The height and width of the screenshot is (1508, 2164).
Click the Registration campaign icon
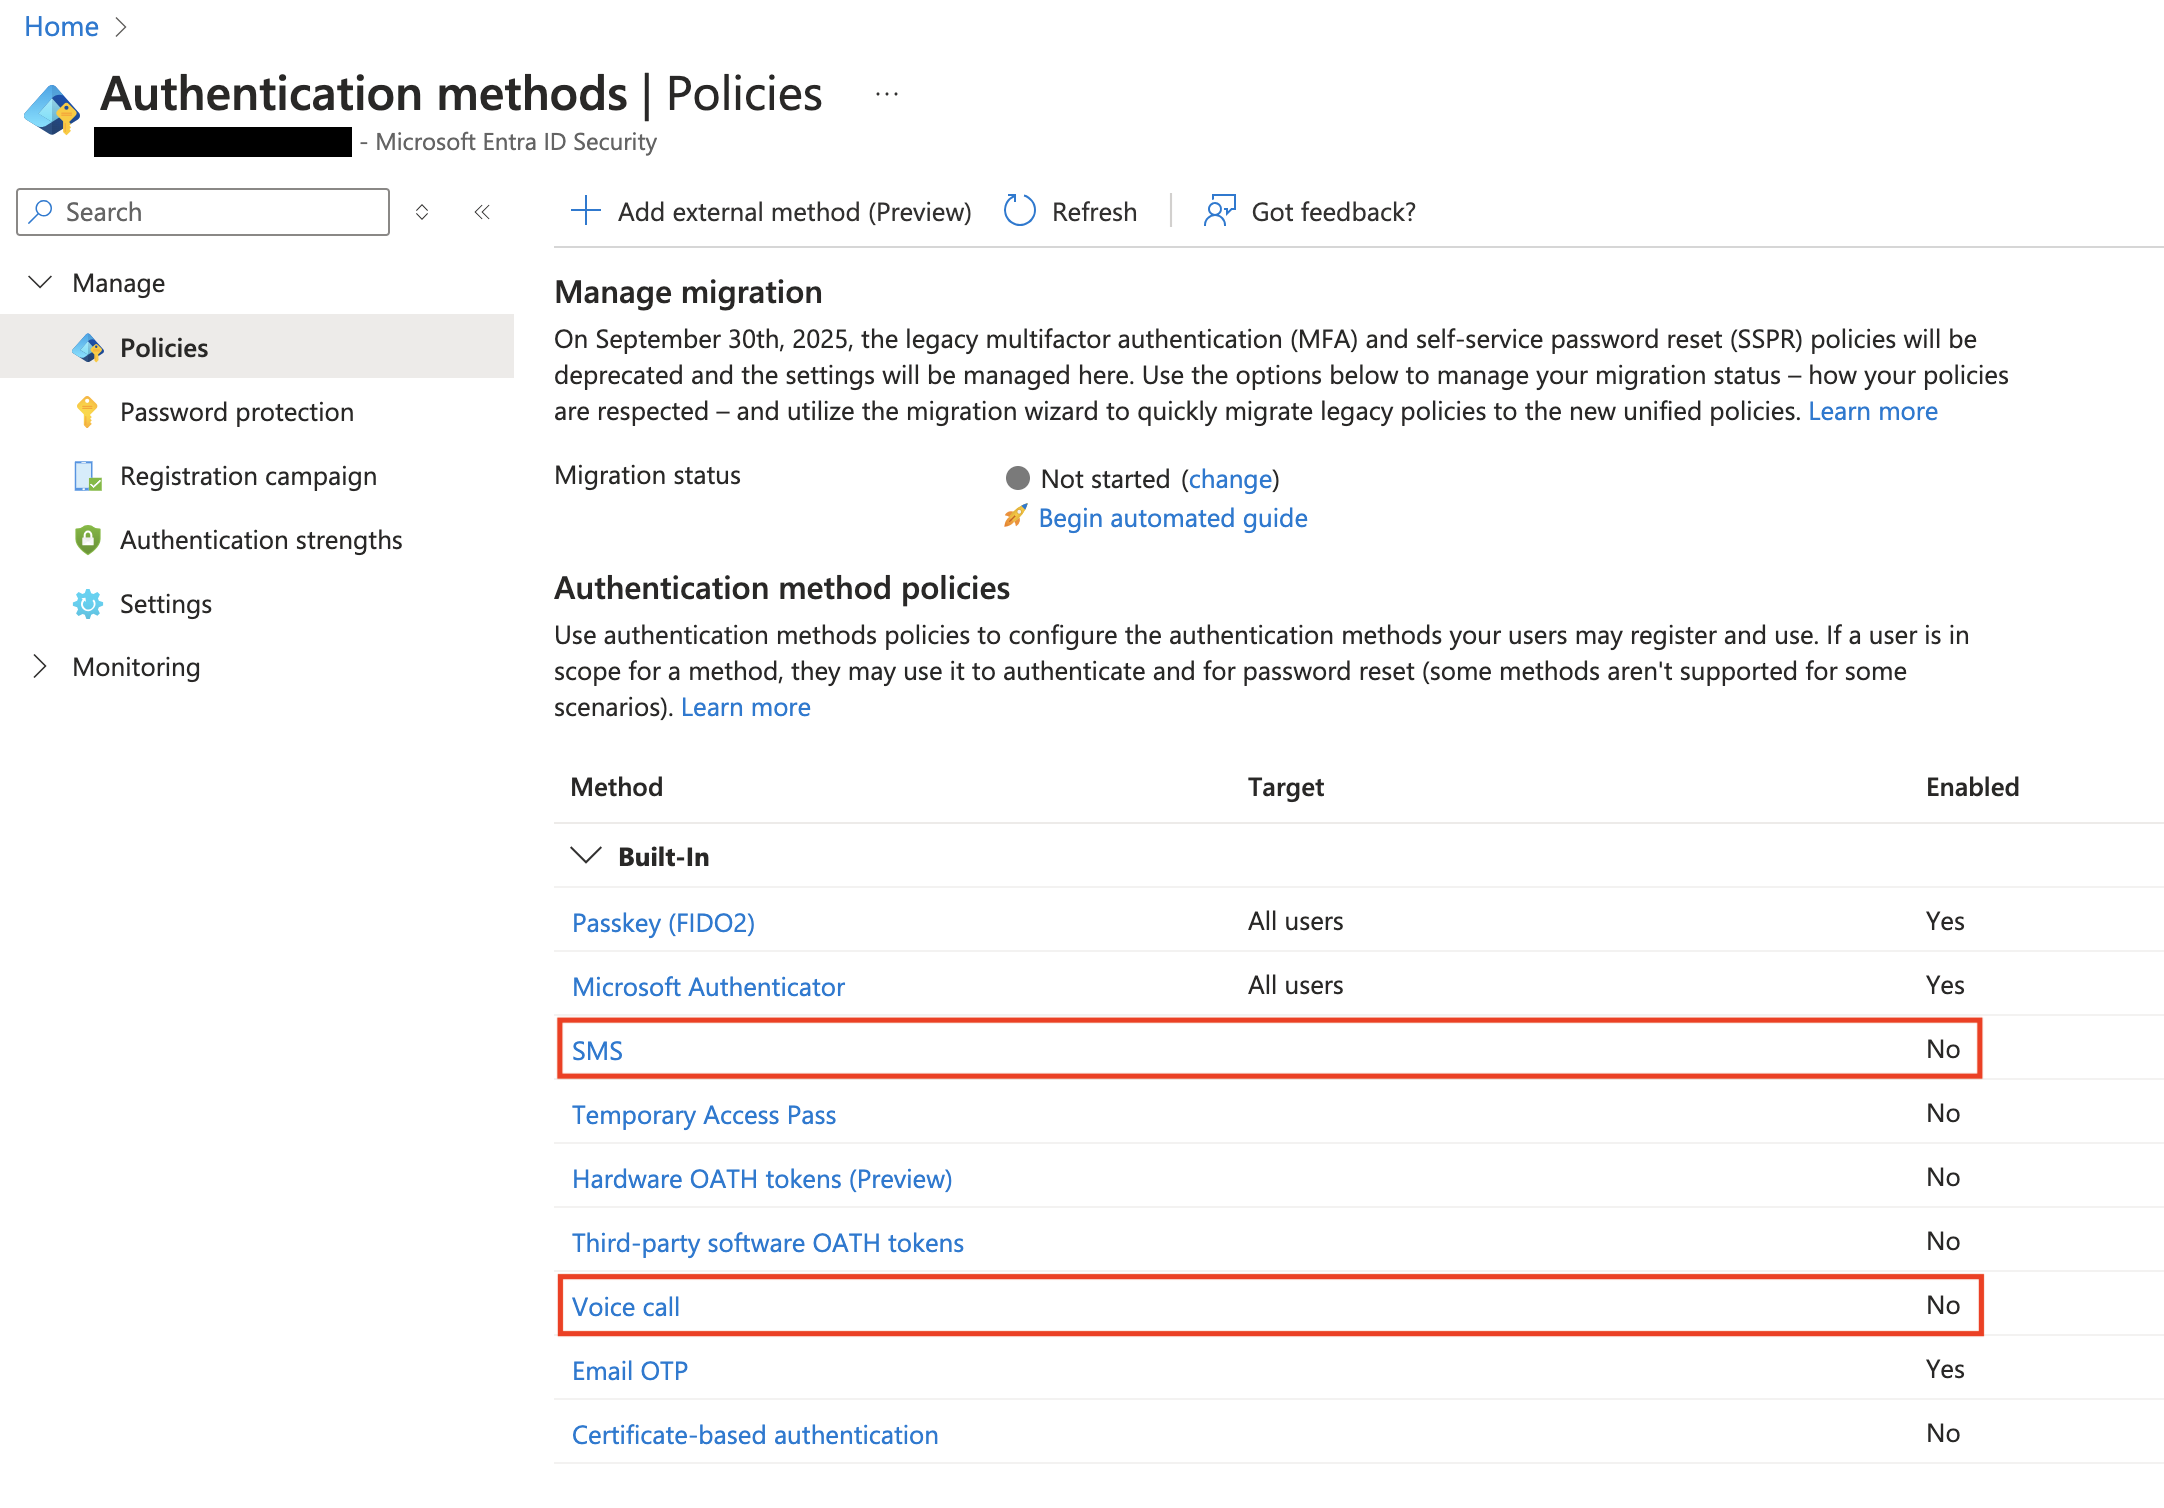87,476
